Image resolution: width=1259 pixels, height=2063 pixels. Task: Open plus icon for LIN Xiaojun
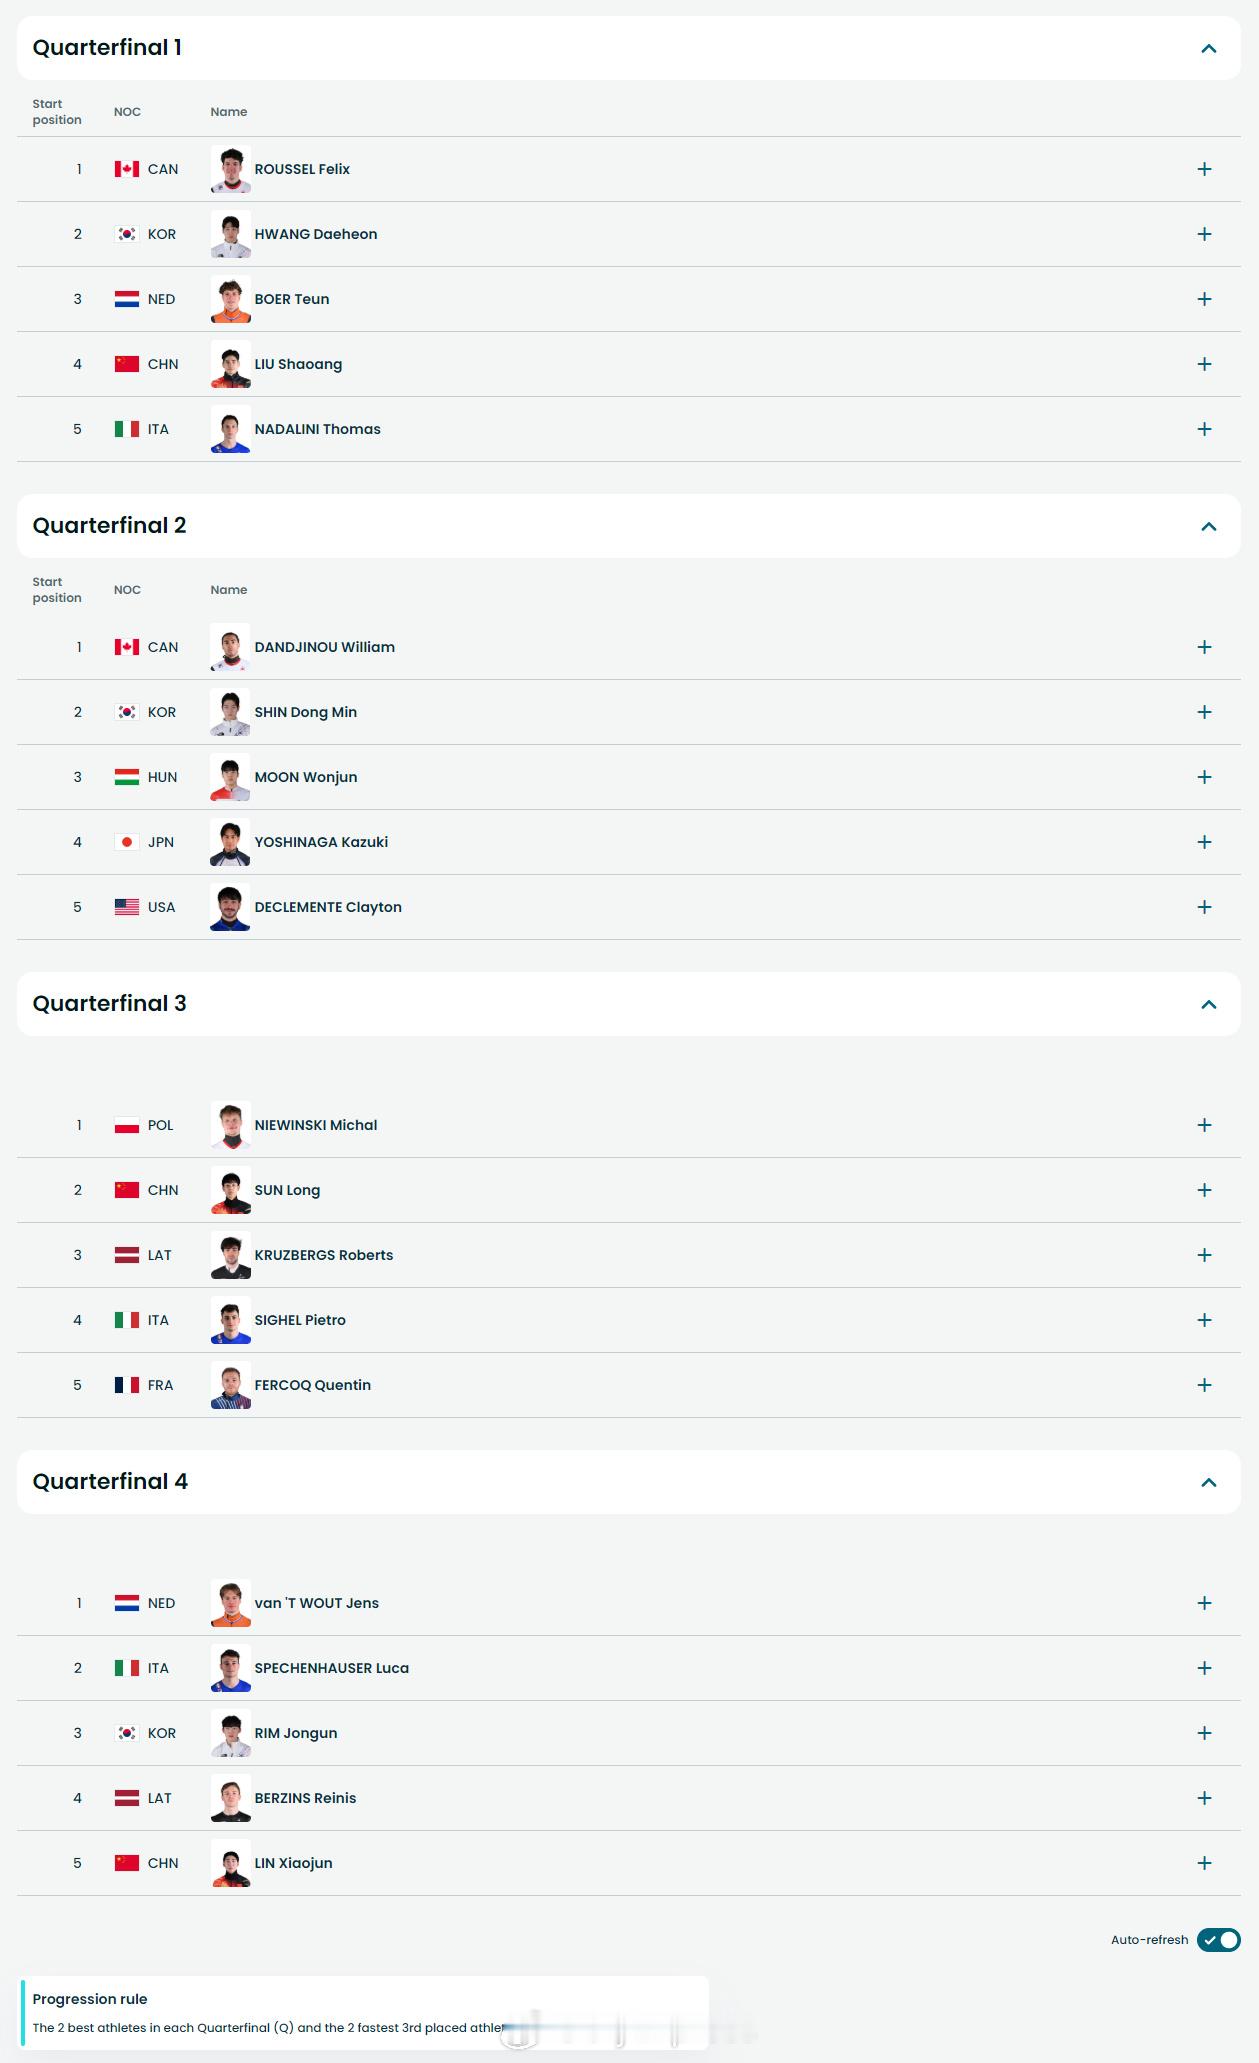tap(1204, 1863)
